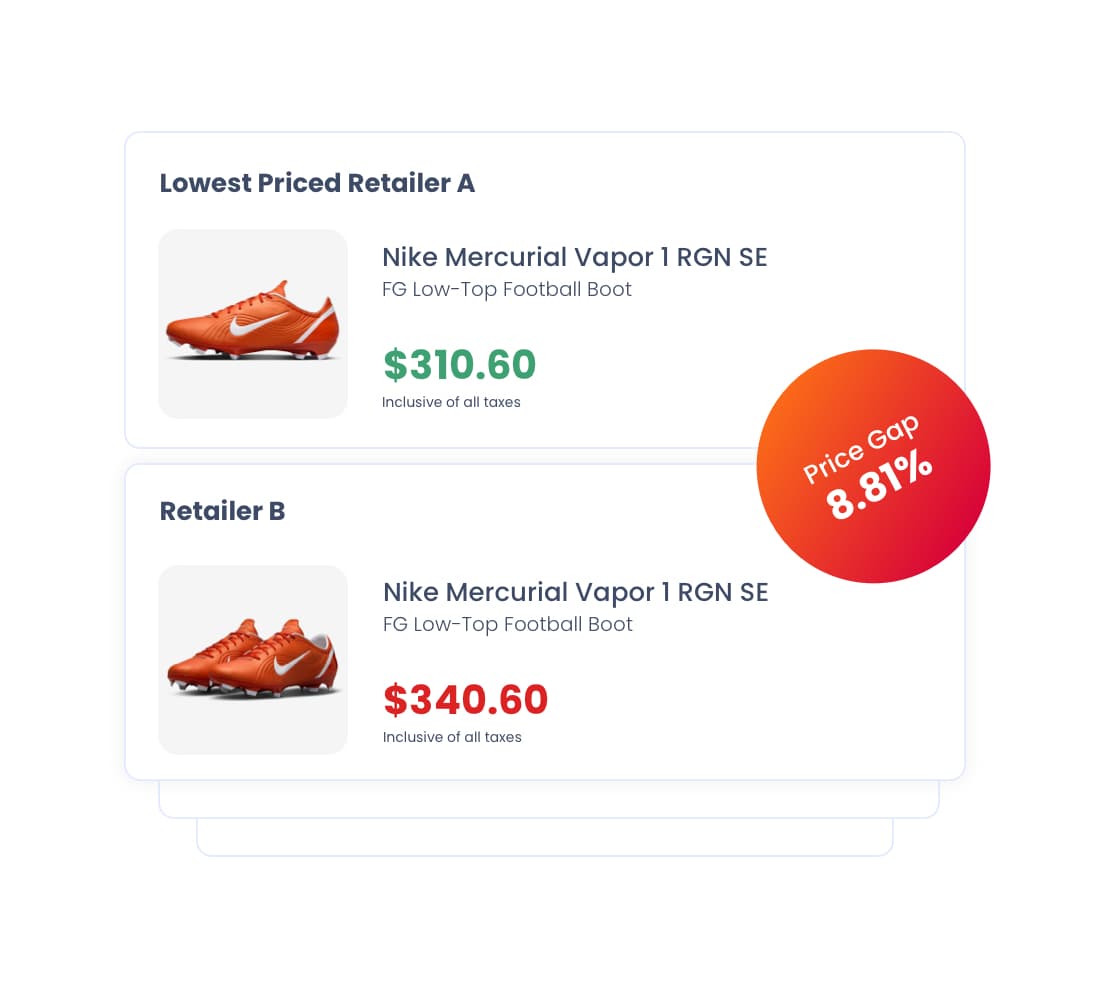Click the white Nike swoosh on Retailer A's boot
The width and height of the screenshot is (1118, 988).
[x=247, y=327]
